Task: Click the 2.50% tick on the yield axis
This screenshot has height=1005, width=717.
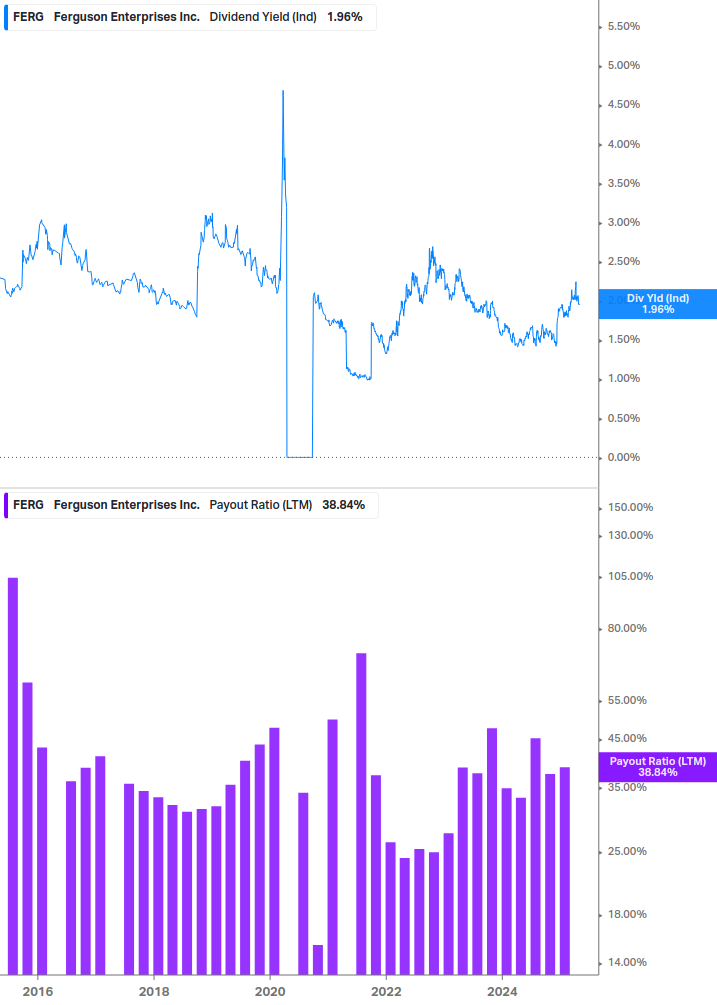Action: (623, 262)
